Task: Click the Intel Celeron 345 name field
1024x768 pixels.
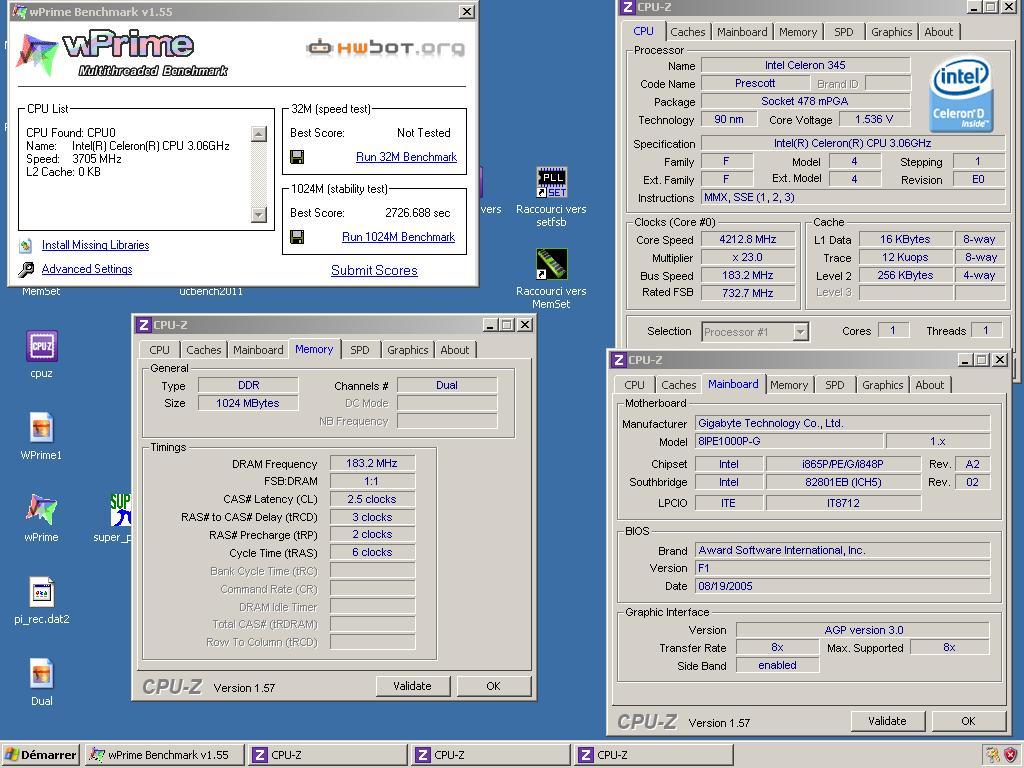Action: [x=805, y=65]
